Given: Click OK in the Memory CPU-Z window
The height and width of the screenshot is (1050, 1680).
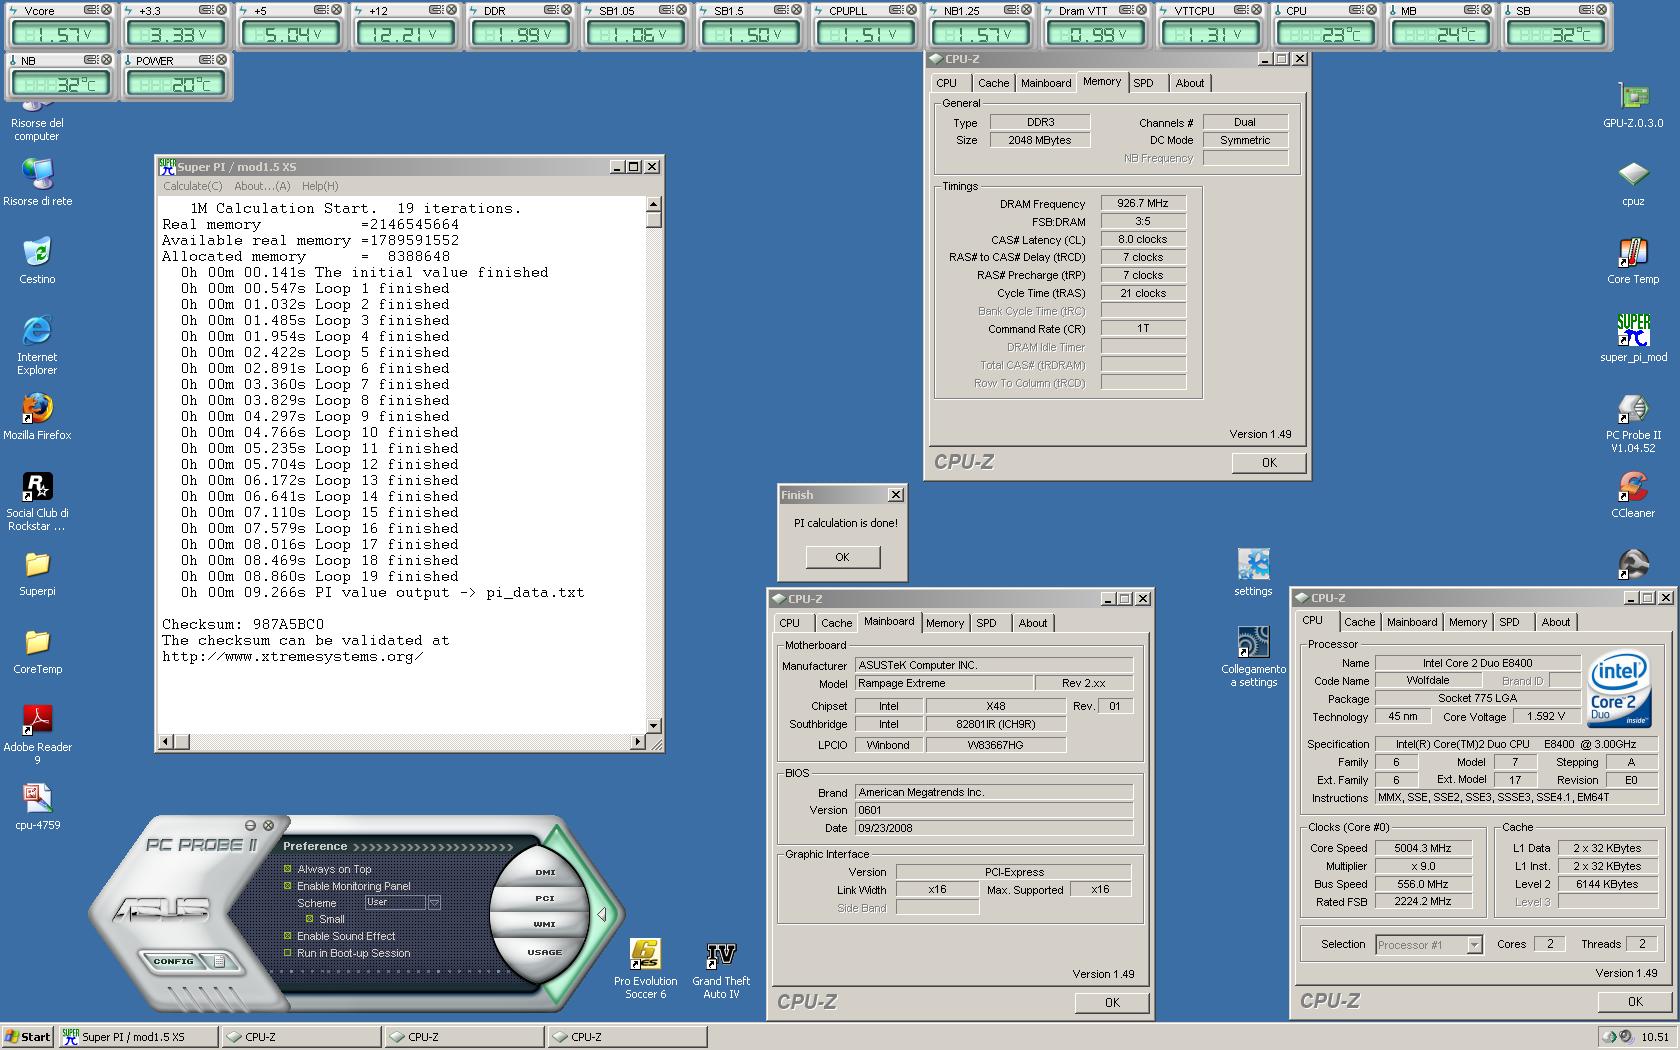Looking at the screenshot, I should [x=1269, y=462].
